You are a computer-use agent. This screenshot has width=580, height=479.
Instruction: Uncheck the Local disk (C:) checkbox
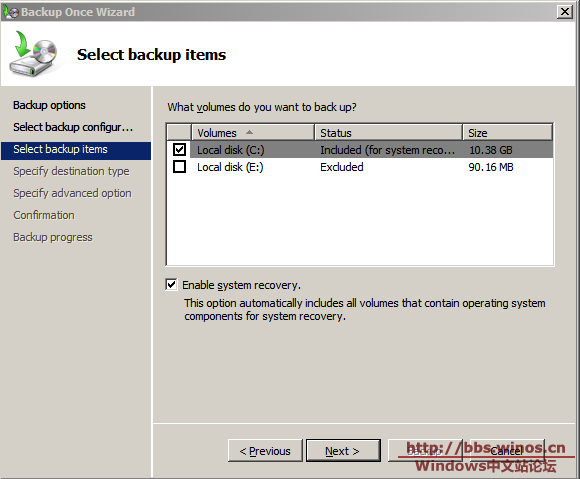[179, 150]
